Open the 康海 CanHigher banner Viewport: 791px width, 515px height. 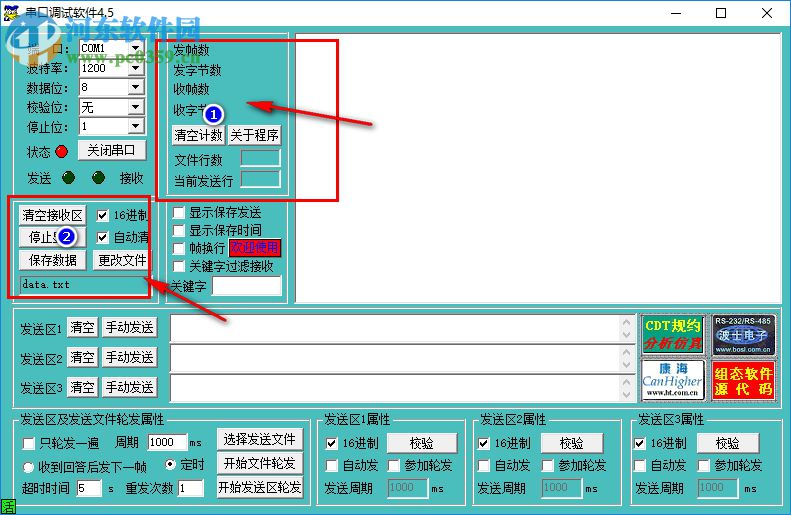click(673, 380)
